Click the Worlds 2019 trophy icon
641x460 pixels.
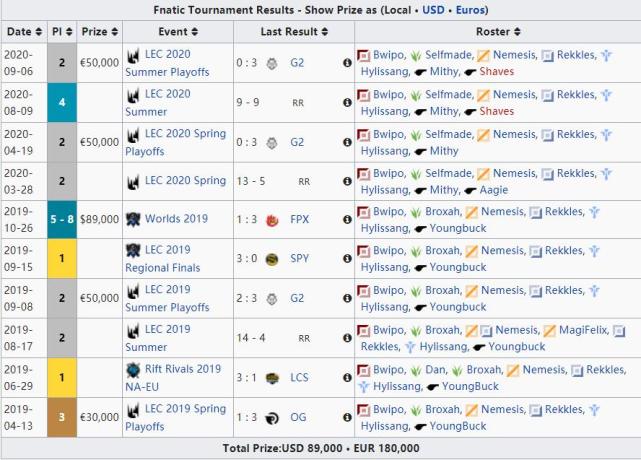pyautogui.click(x=133, y=220)
